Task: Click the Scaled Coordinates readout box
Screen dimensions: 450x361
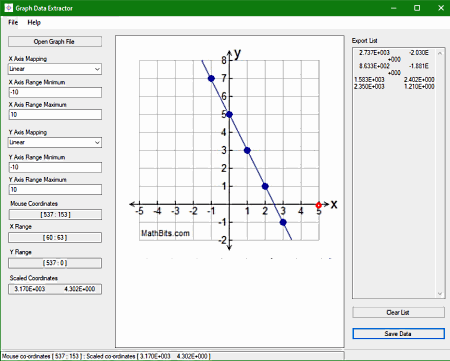Action: point(55,289)
